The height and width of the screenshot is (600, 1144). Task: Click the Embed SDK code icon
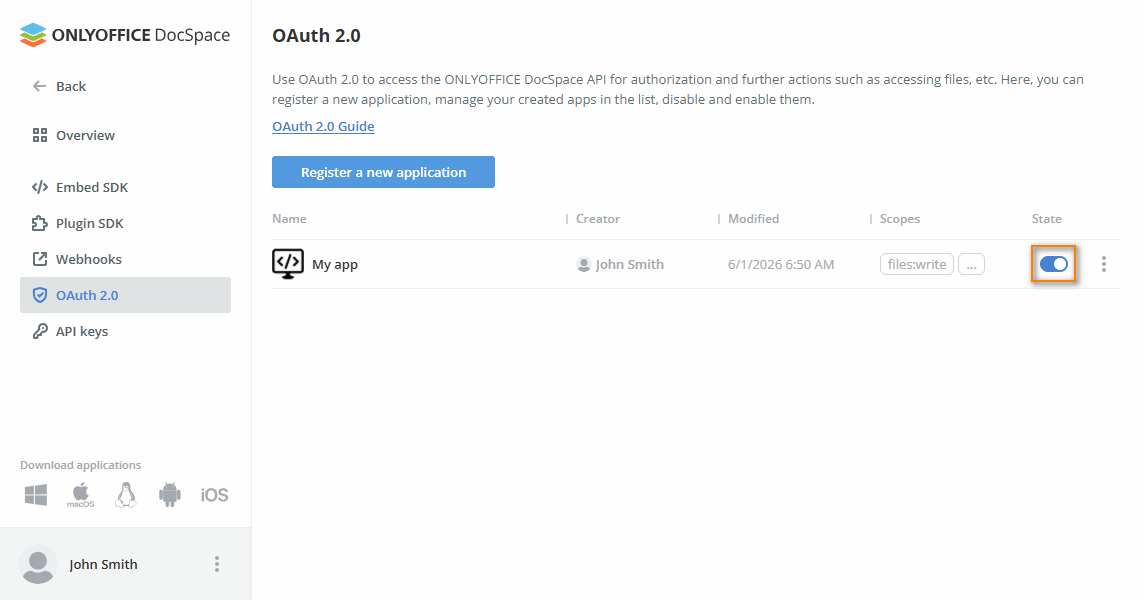(x=40, y=187)
